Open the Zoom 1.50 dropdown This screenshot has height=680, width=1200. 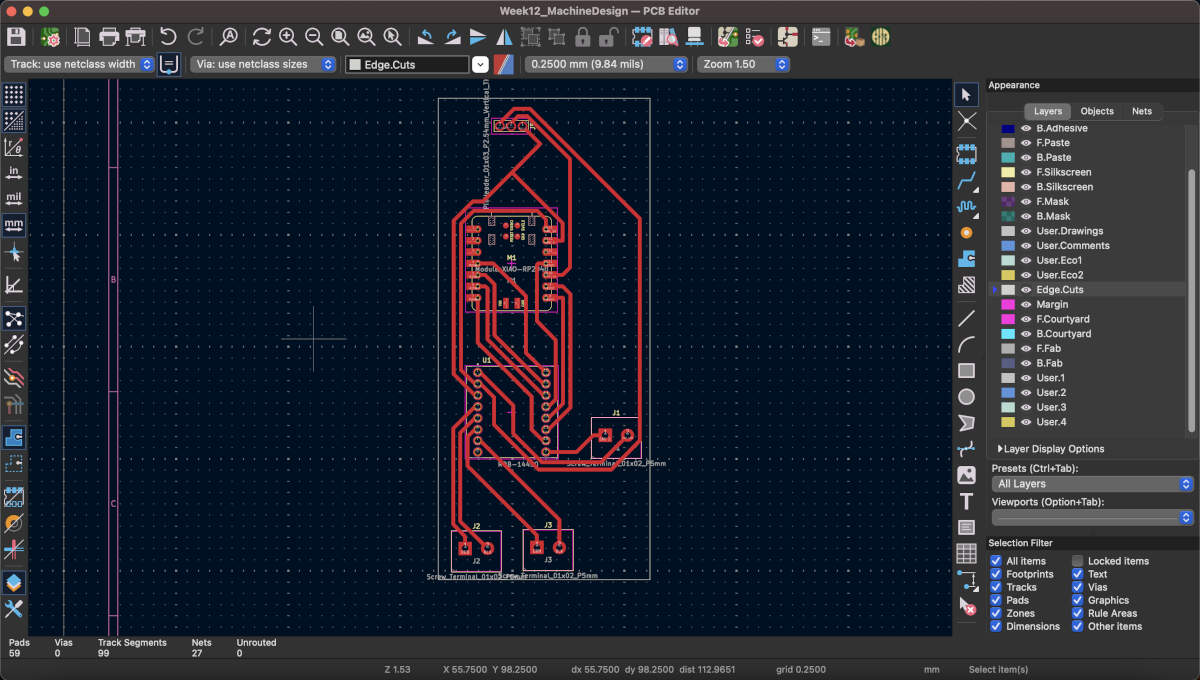click(x=744, y=64)
